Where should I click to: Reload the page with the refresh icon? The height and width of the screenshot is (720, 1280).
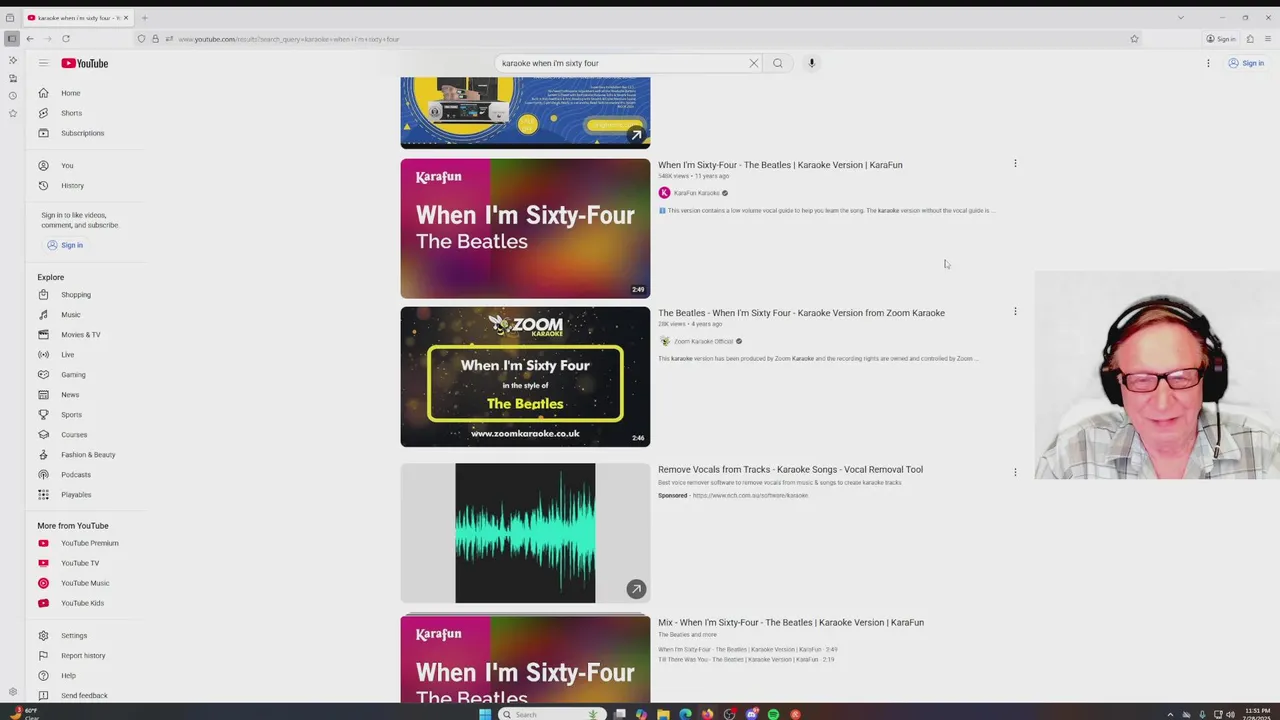point(66,39)
